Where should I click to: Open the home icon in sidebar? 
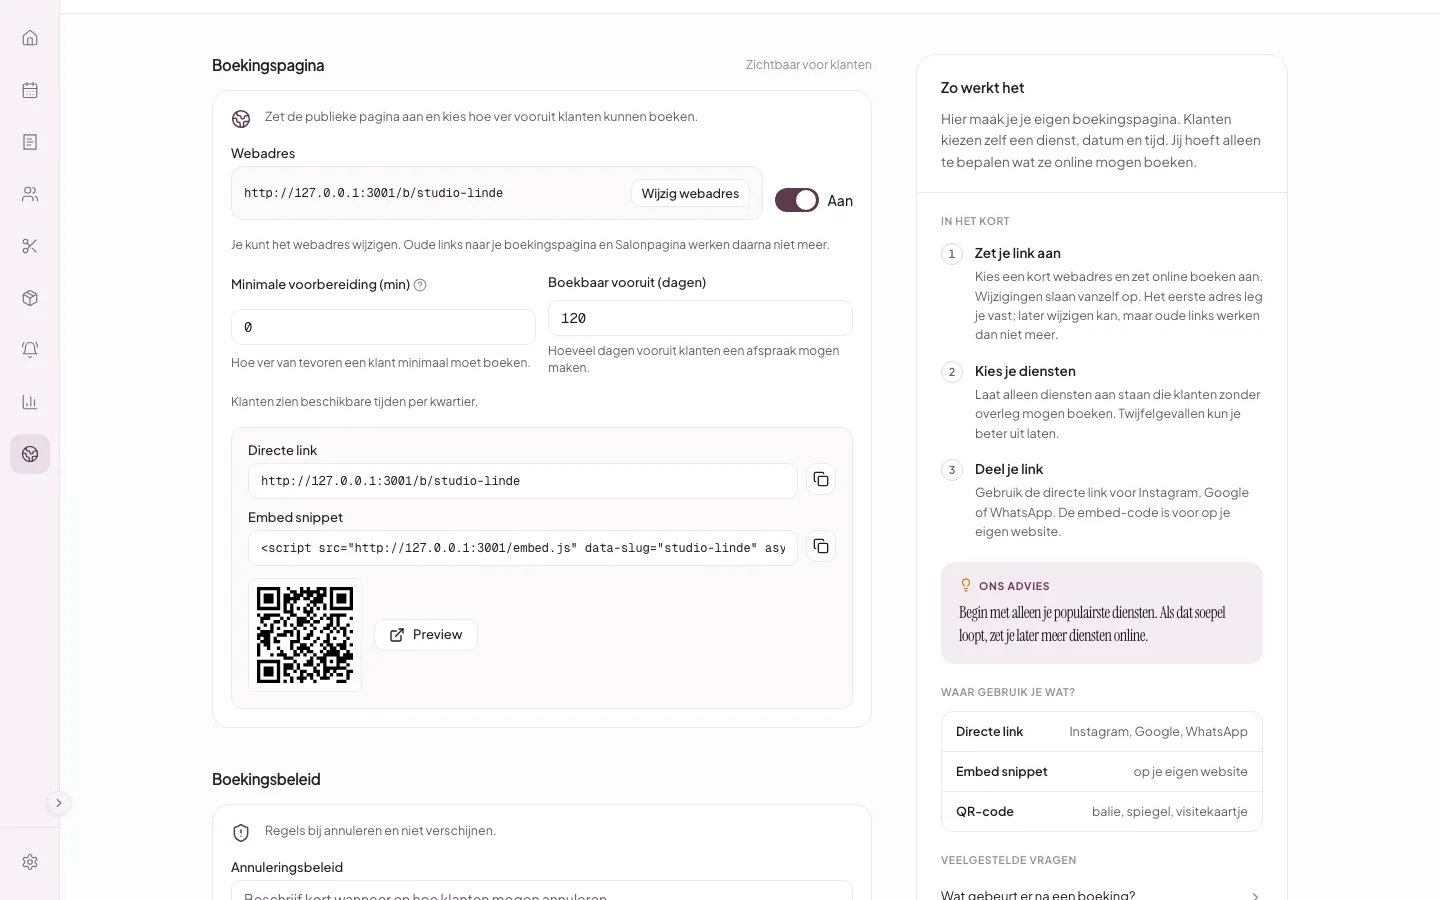[x=30, y=38]
